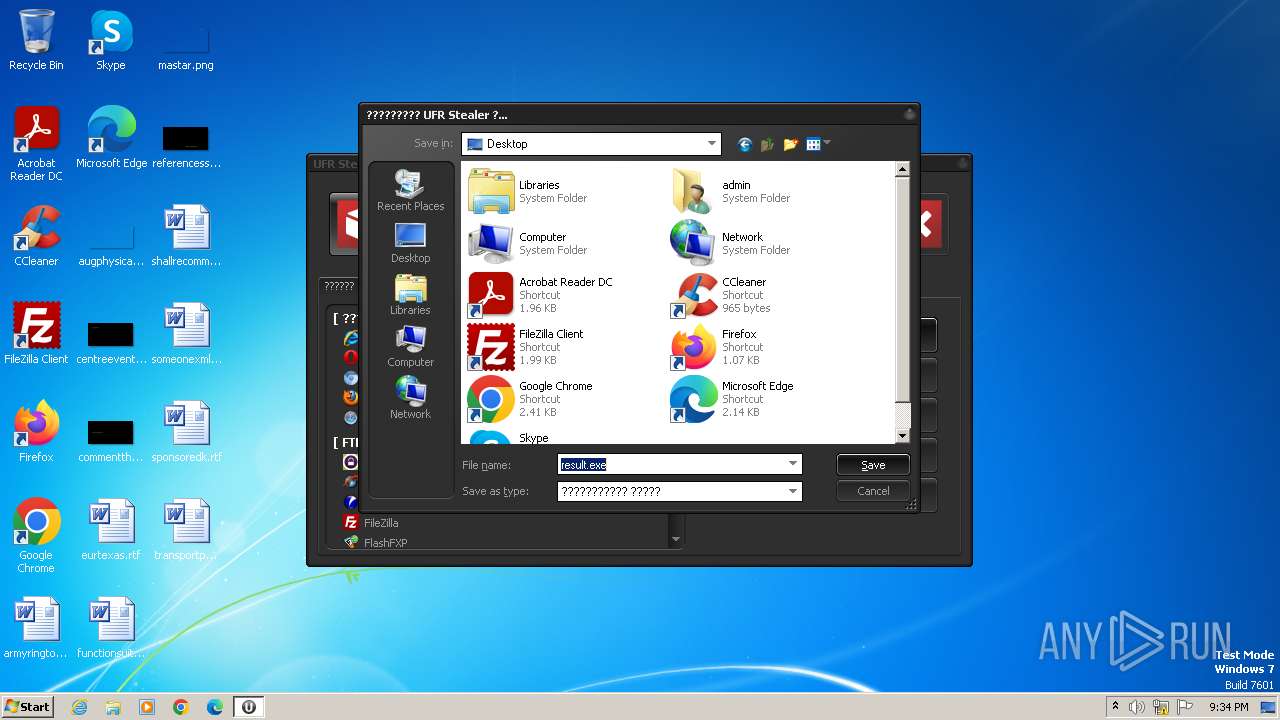The height and width of the screenshot is (720, 1280).
Task: Click the Up One Level icon
Action: tap(767, 144)
